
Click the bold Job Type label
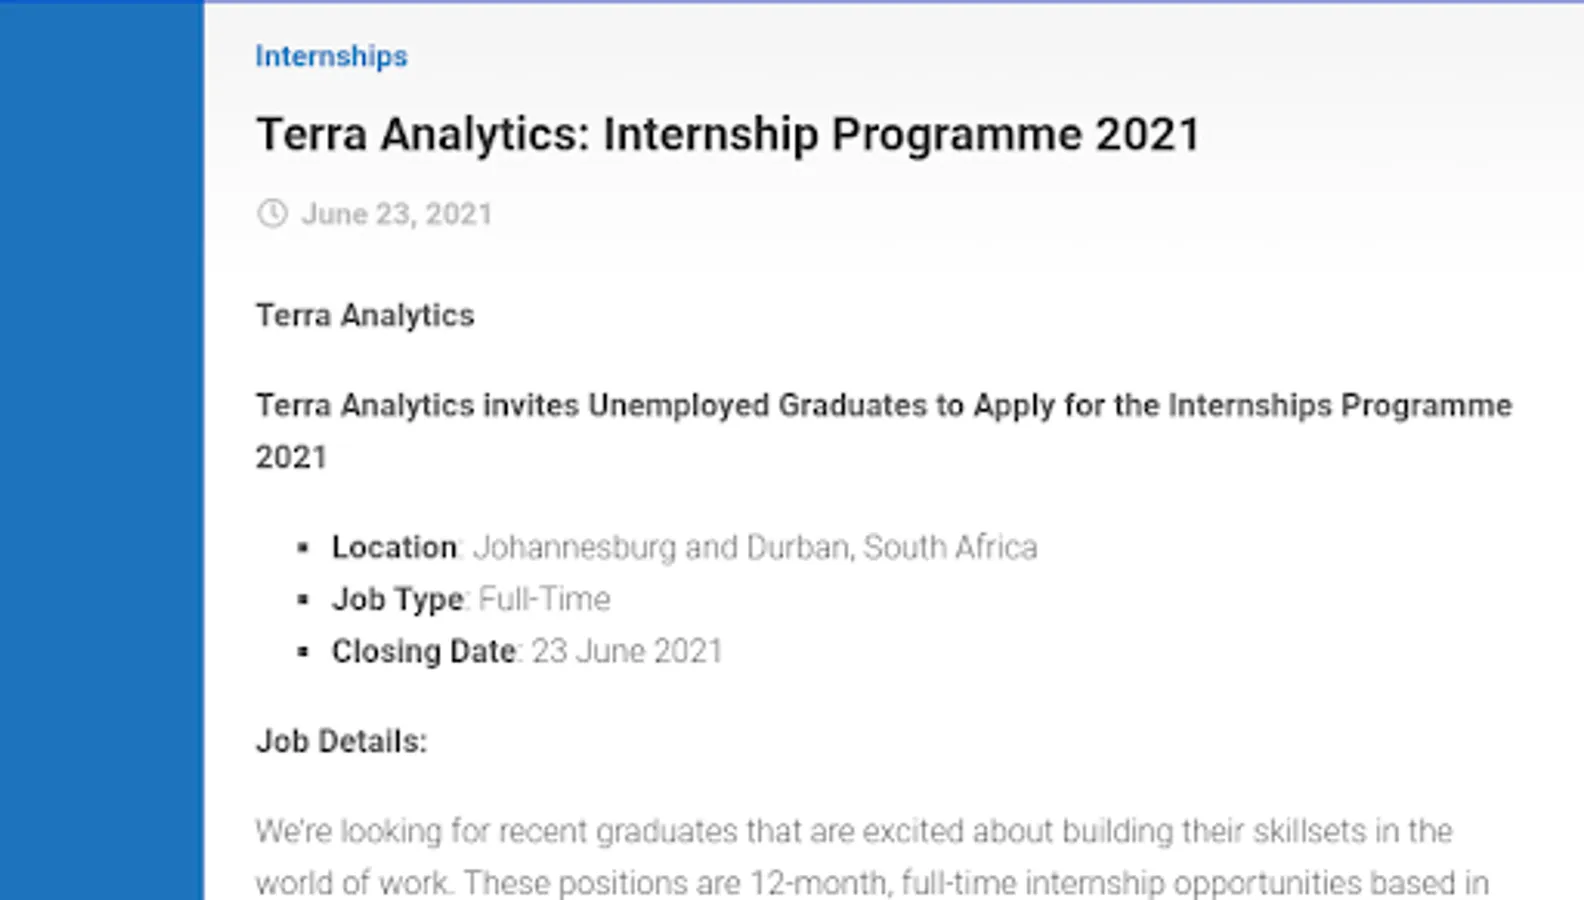coord(397,600)
